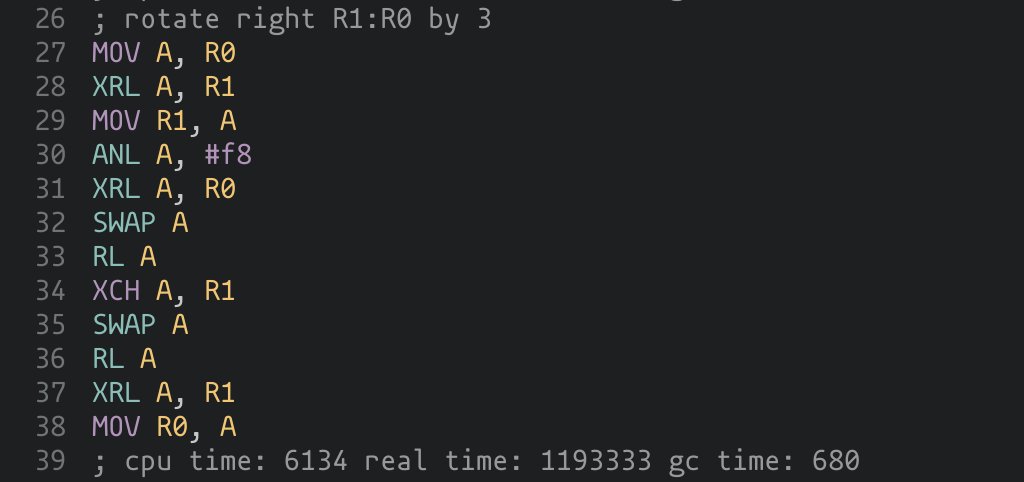1024x482 pixels.
Task: Click line number 27 in the gutter
Action: coord(50,53)
